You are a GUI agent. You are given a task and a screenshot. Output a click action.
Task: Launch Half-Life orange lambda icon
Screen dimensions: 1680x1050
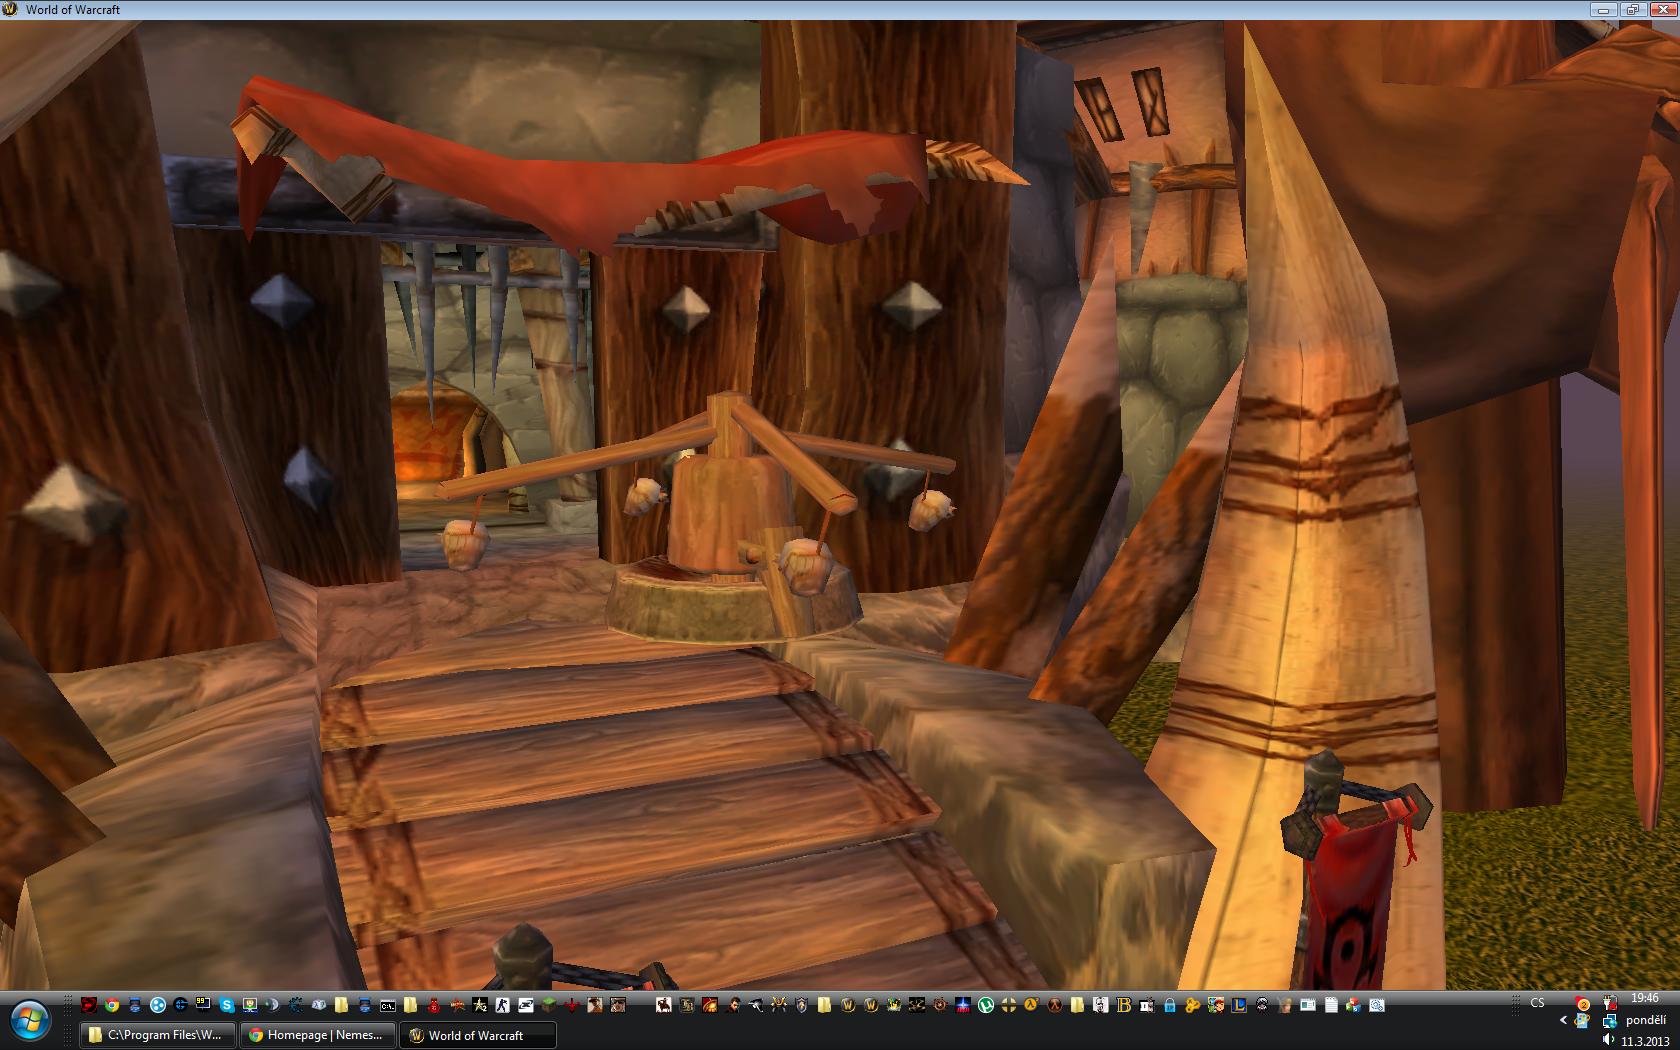pyautogui.click(x=1054, y=1005)
